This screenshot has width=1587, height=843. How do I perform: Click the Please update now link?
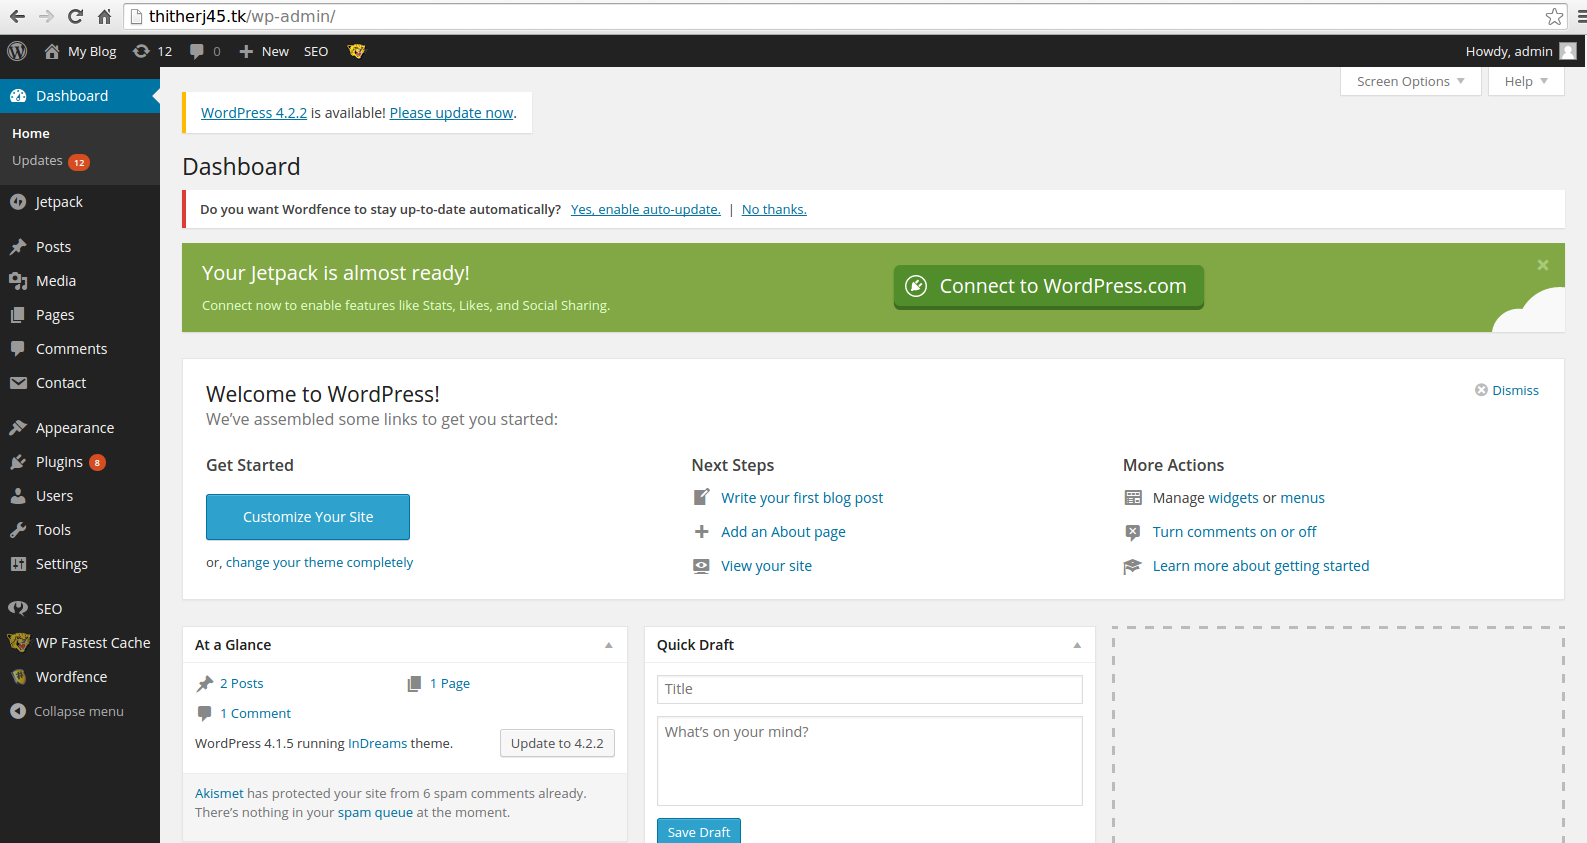click(x=451, y=113)
